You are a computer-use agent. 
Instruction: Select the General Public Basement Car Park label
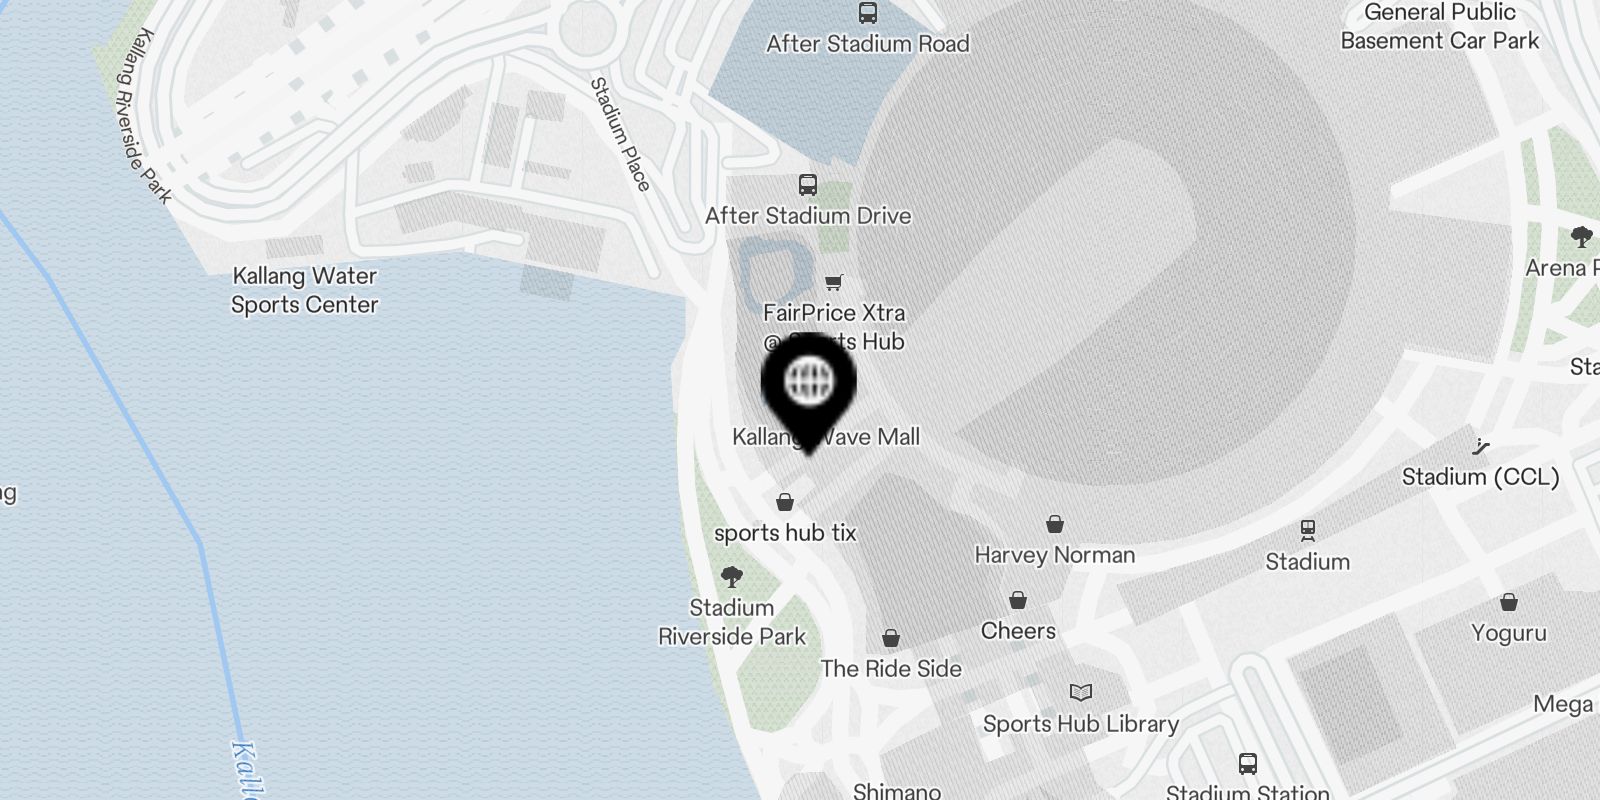click(x=1440, y=27)
